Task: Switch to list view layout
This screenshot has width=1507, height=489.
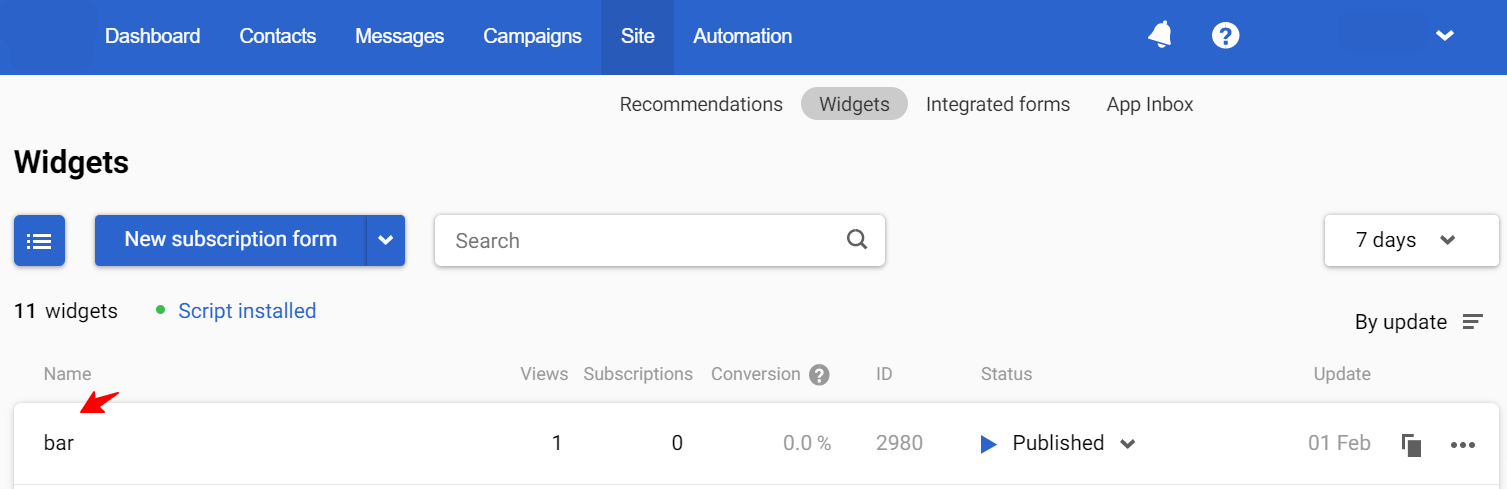Action: coord(39,241)
